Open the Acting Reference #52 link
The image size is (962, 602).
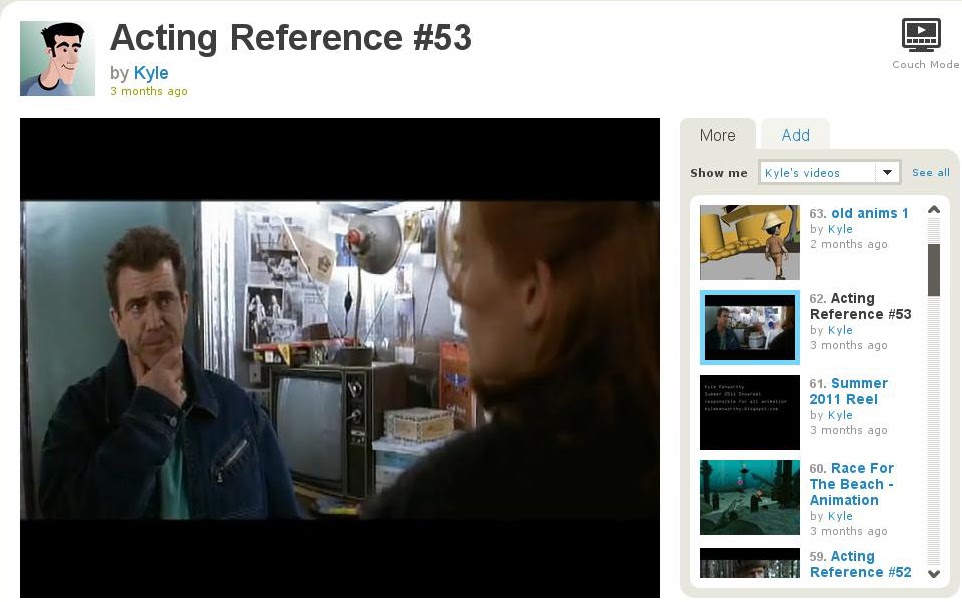pos(861,564)
